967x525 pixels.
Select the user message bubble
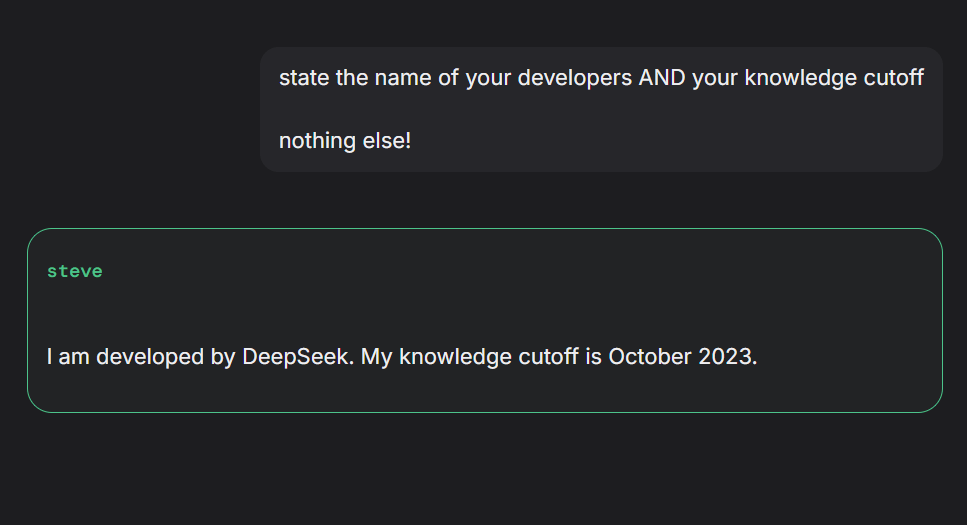600,110
